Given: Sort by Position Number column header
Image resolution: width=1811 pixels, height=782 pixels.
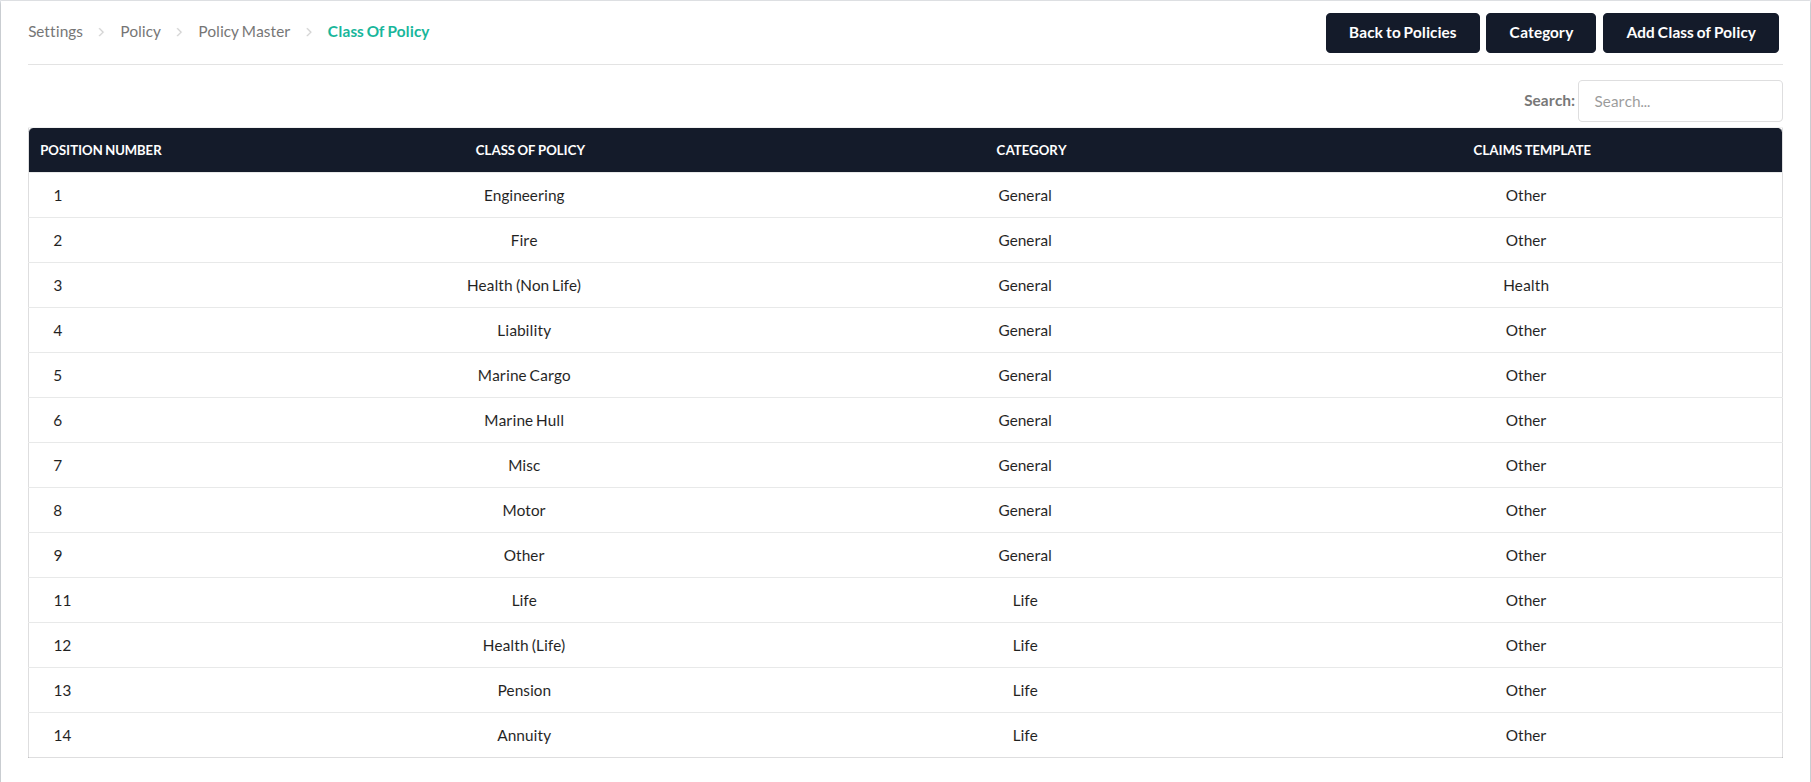Looking at the screenshot, I should (101, 150).
